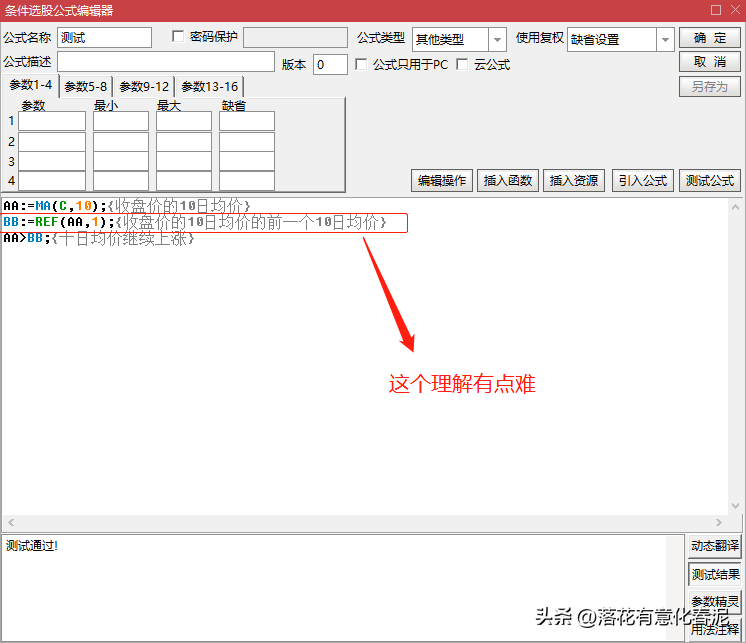The height and width of the screenshot is (643, 746).
Task: Open the 参数5-8 tab
Action: coord(86,87)
